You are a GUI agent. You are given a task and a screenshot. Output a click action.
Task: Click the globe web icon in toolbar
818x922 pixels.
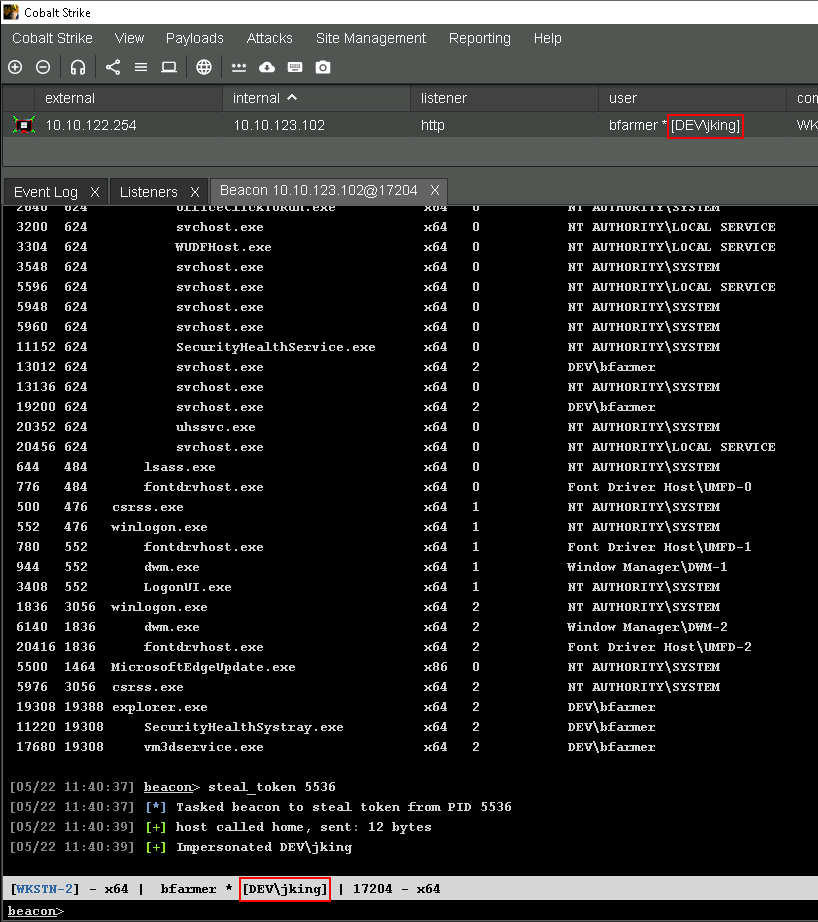(204, 67)
